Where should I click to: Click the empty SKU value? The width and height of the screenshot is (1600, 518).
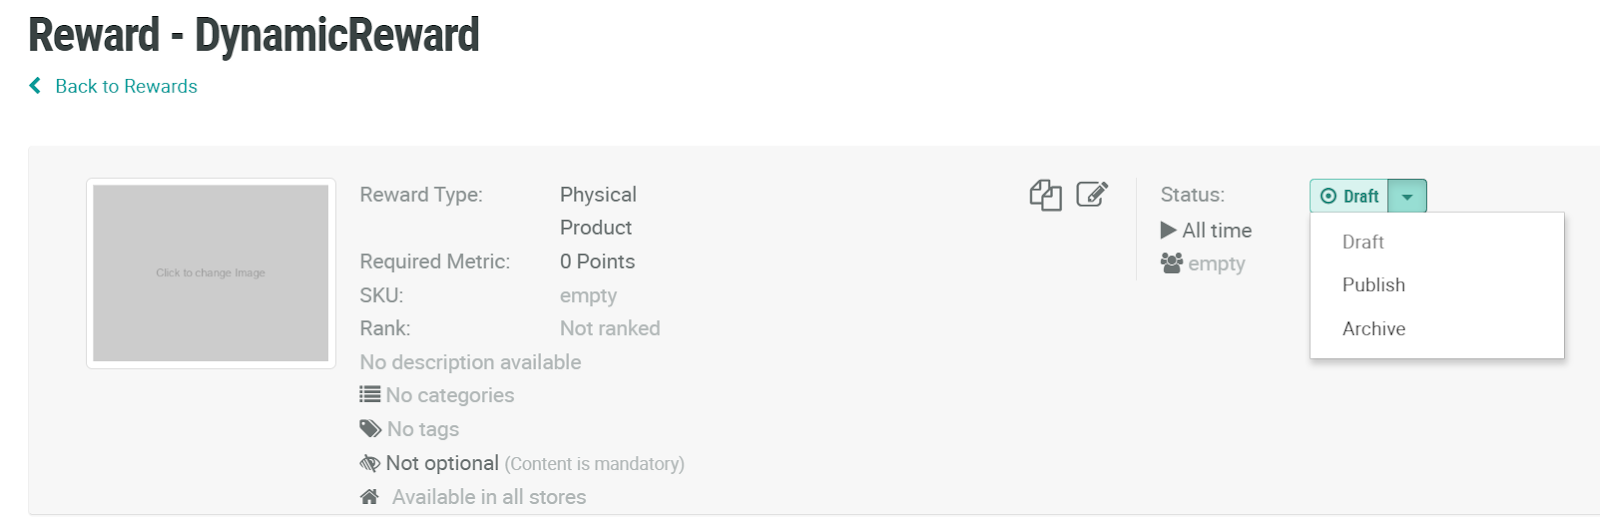(588, 295)
